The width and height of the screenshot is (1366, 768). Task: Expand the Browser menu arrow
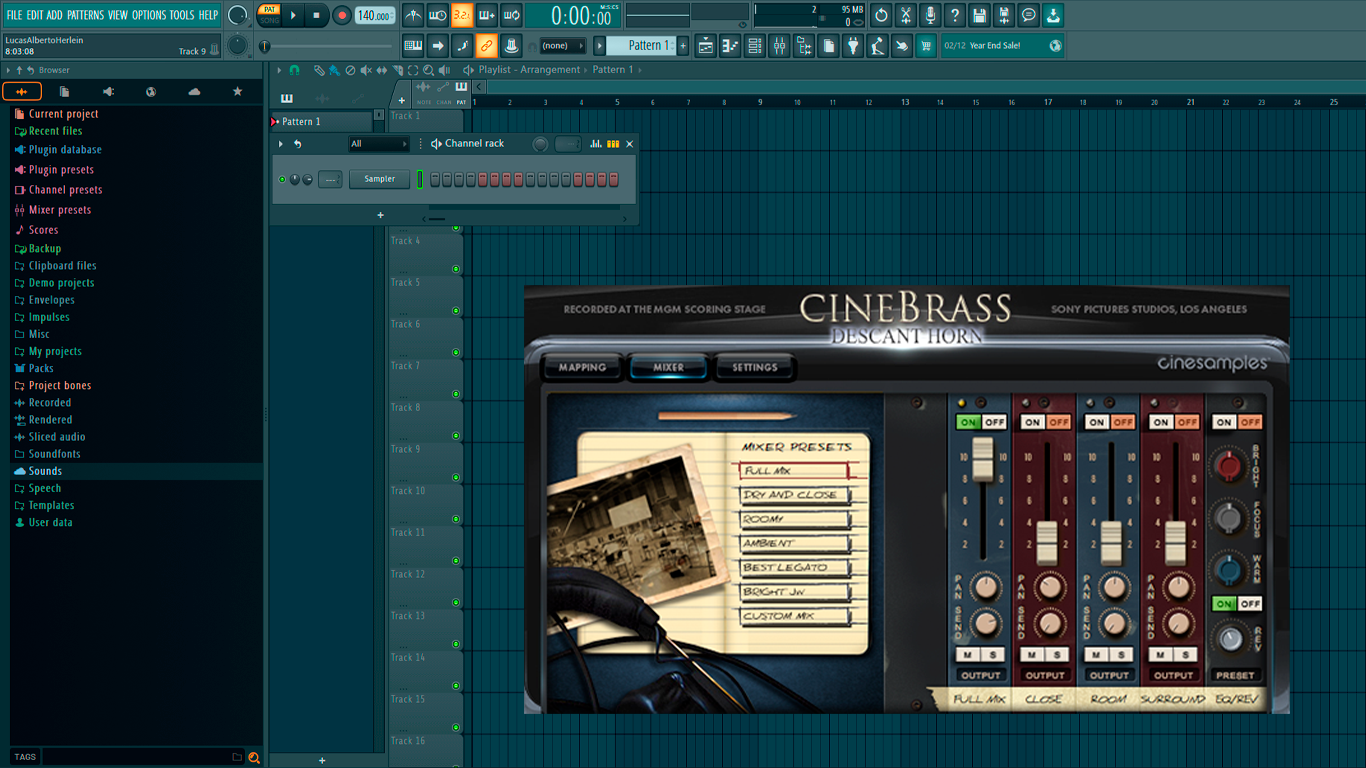tap(8, 70)
